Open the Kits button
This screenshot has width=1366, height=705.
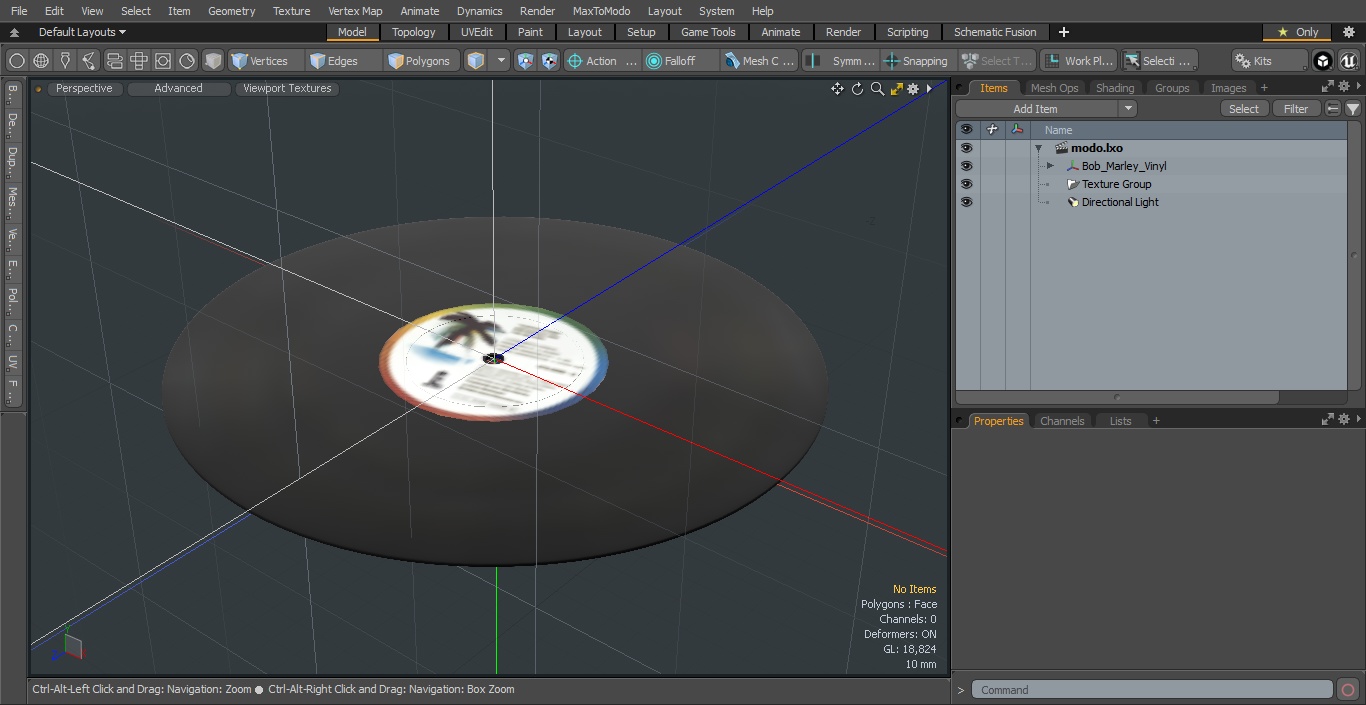coord(1269,61)
